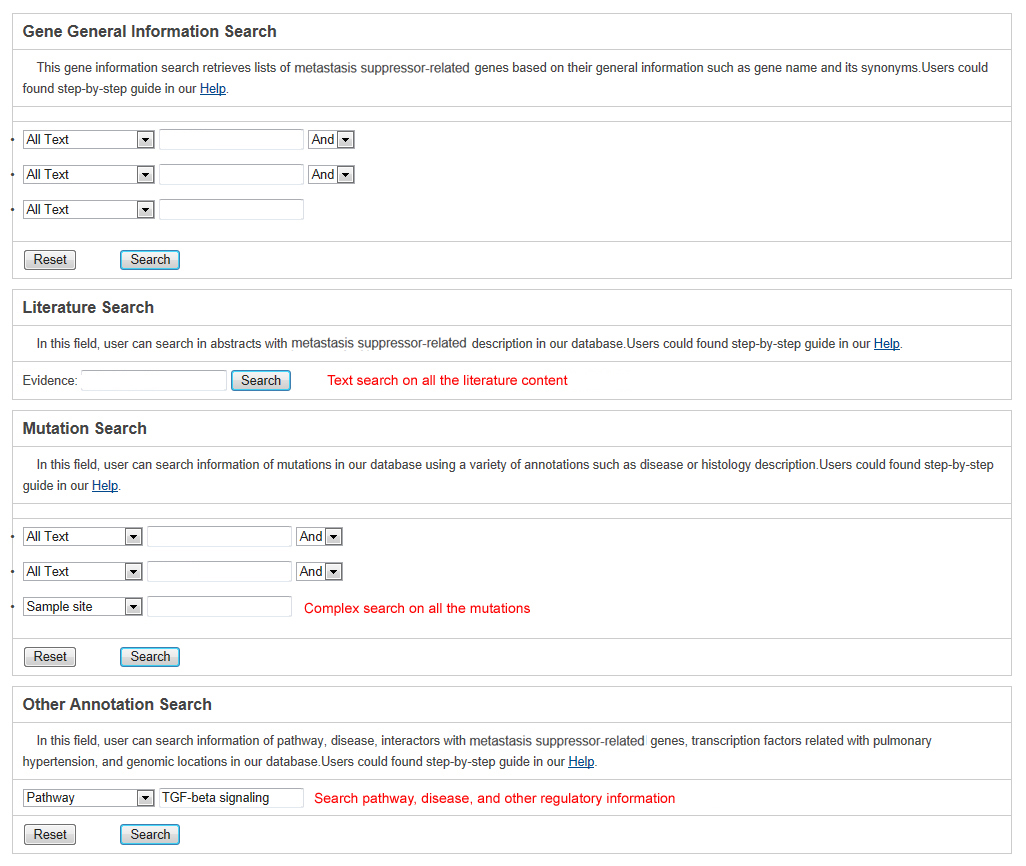Click the Evidence input field
Screen dimensions: 1026x866
click(x=154, y=380)
